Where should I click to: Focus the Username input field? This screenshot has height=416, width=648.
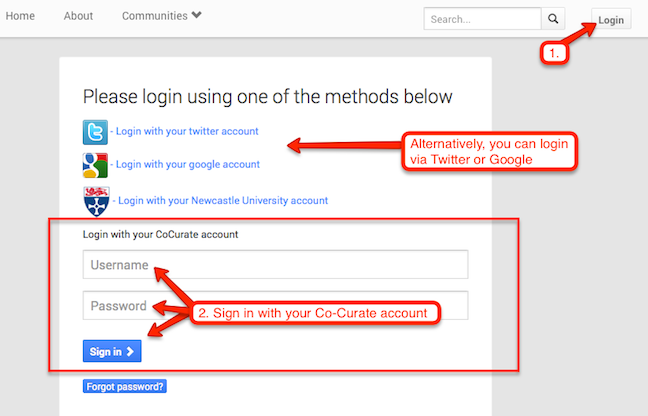(276, 265)
